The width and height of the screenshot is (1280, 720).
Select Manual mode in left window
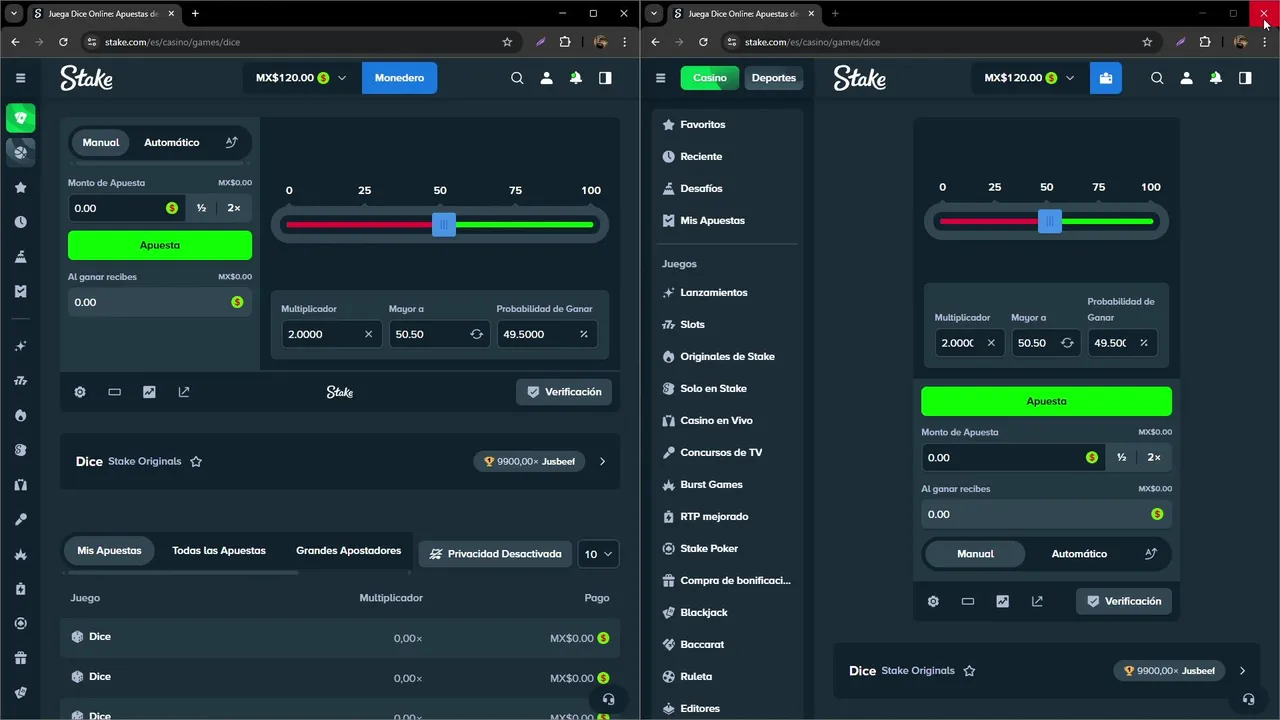[x=101, y=142]
